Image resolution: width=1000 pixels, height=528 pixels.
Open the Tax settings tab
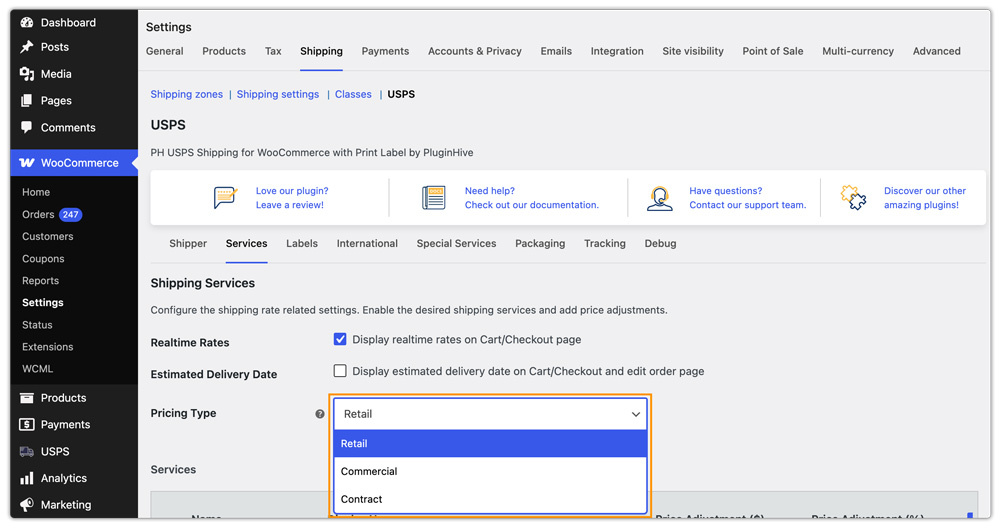tap(273, 51)
